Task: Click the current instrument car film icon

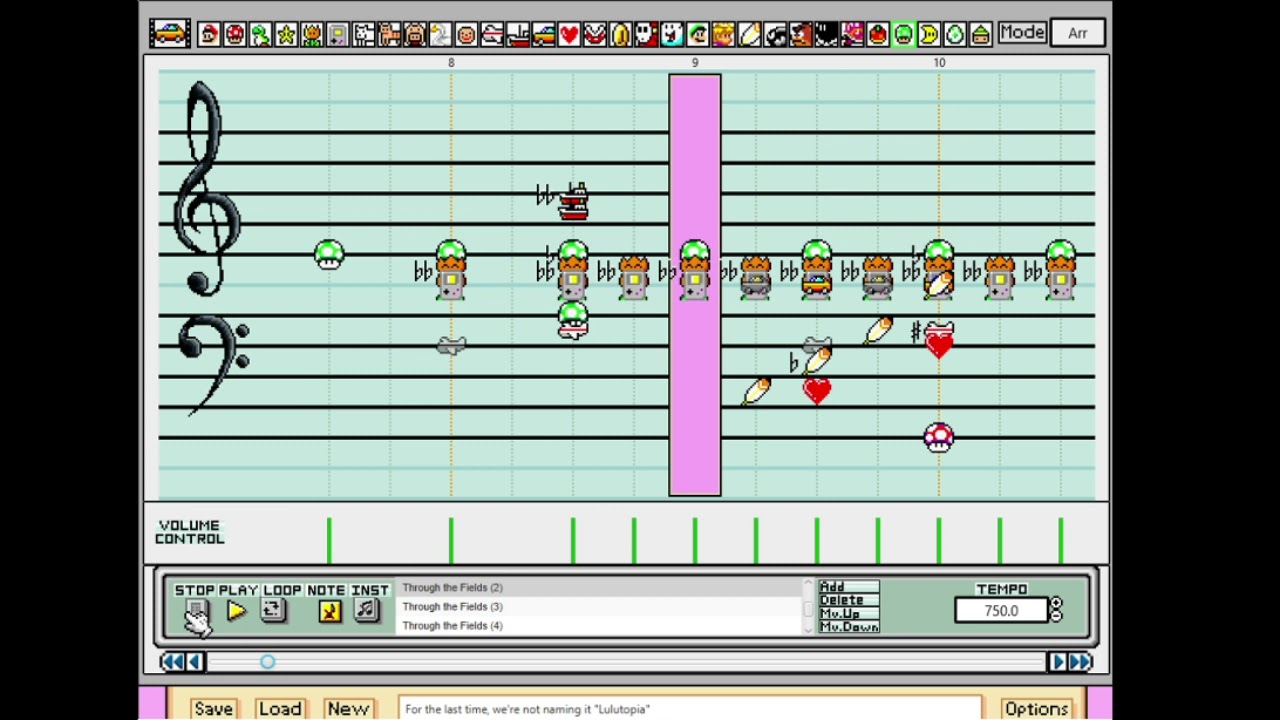Action: tap(170, 33)
